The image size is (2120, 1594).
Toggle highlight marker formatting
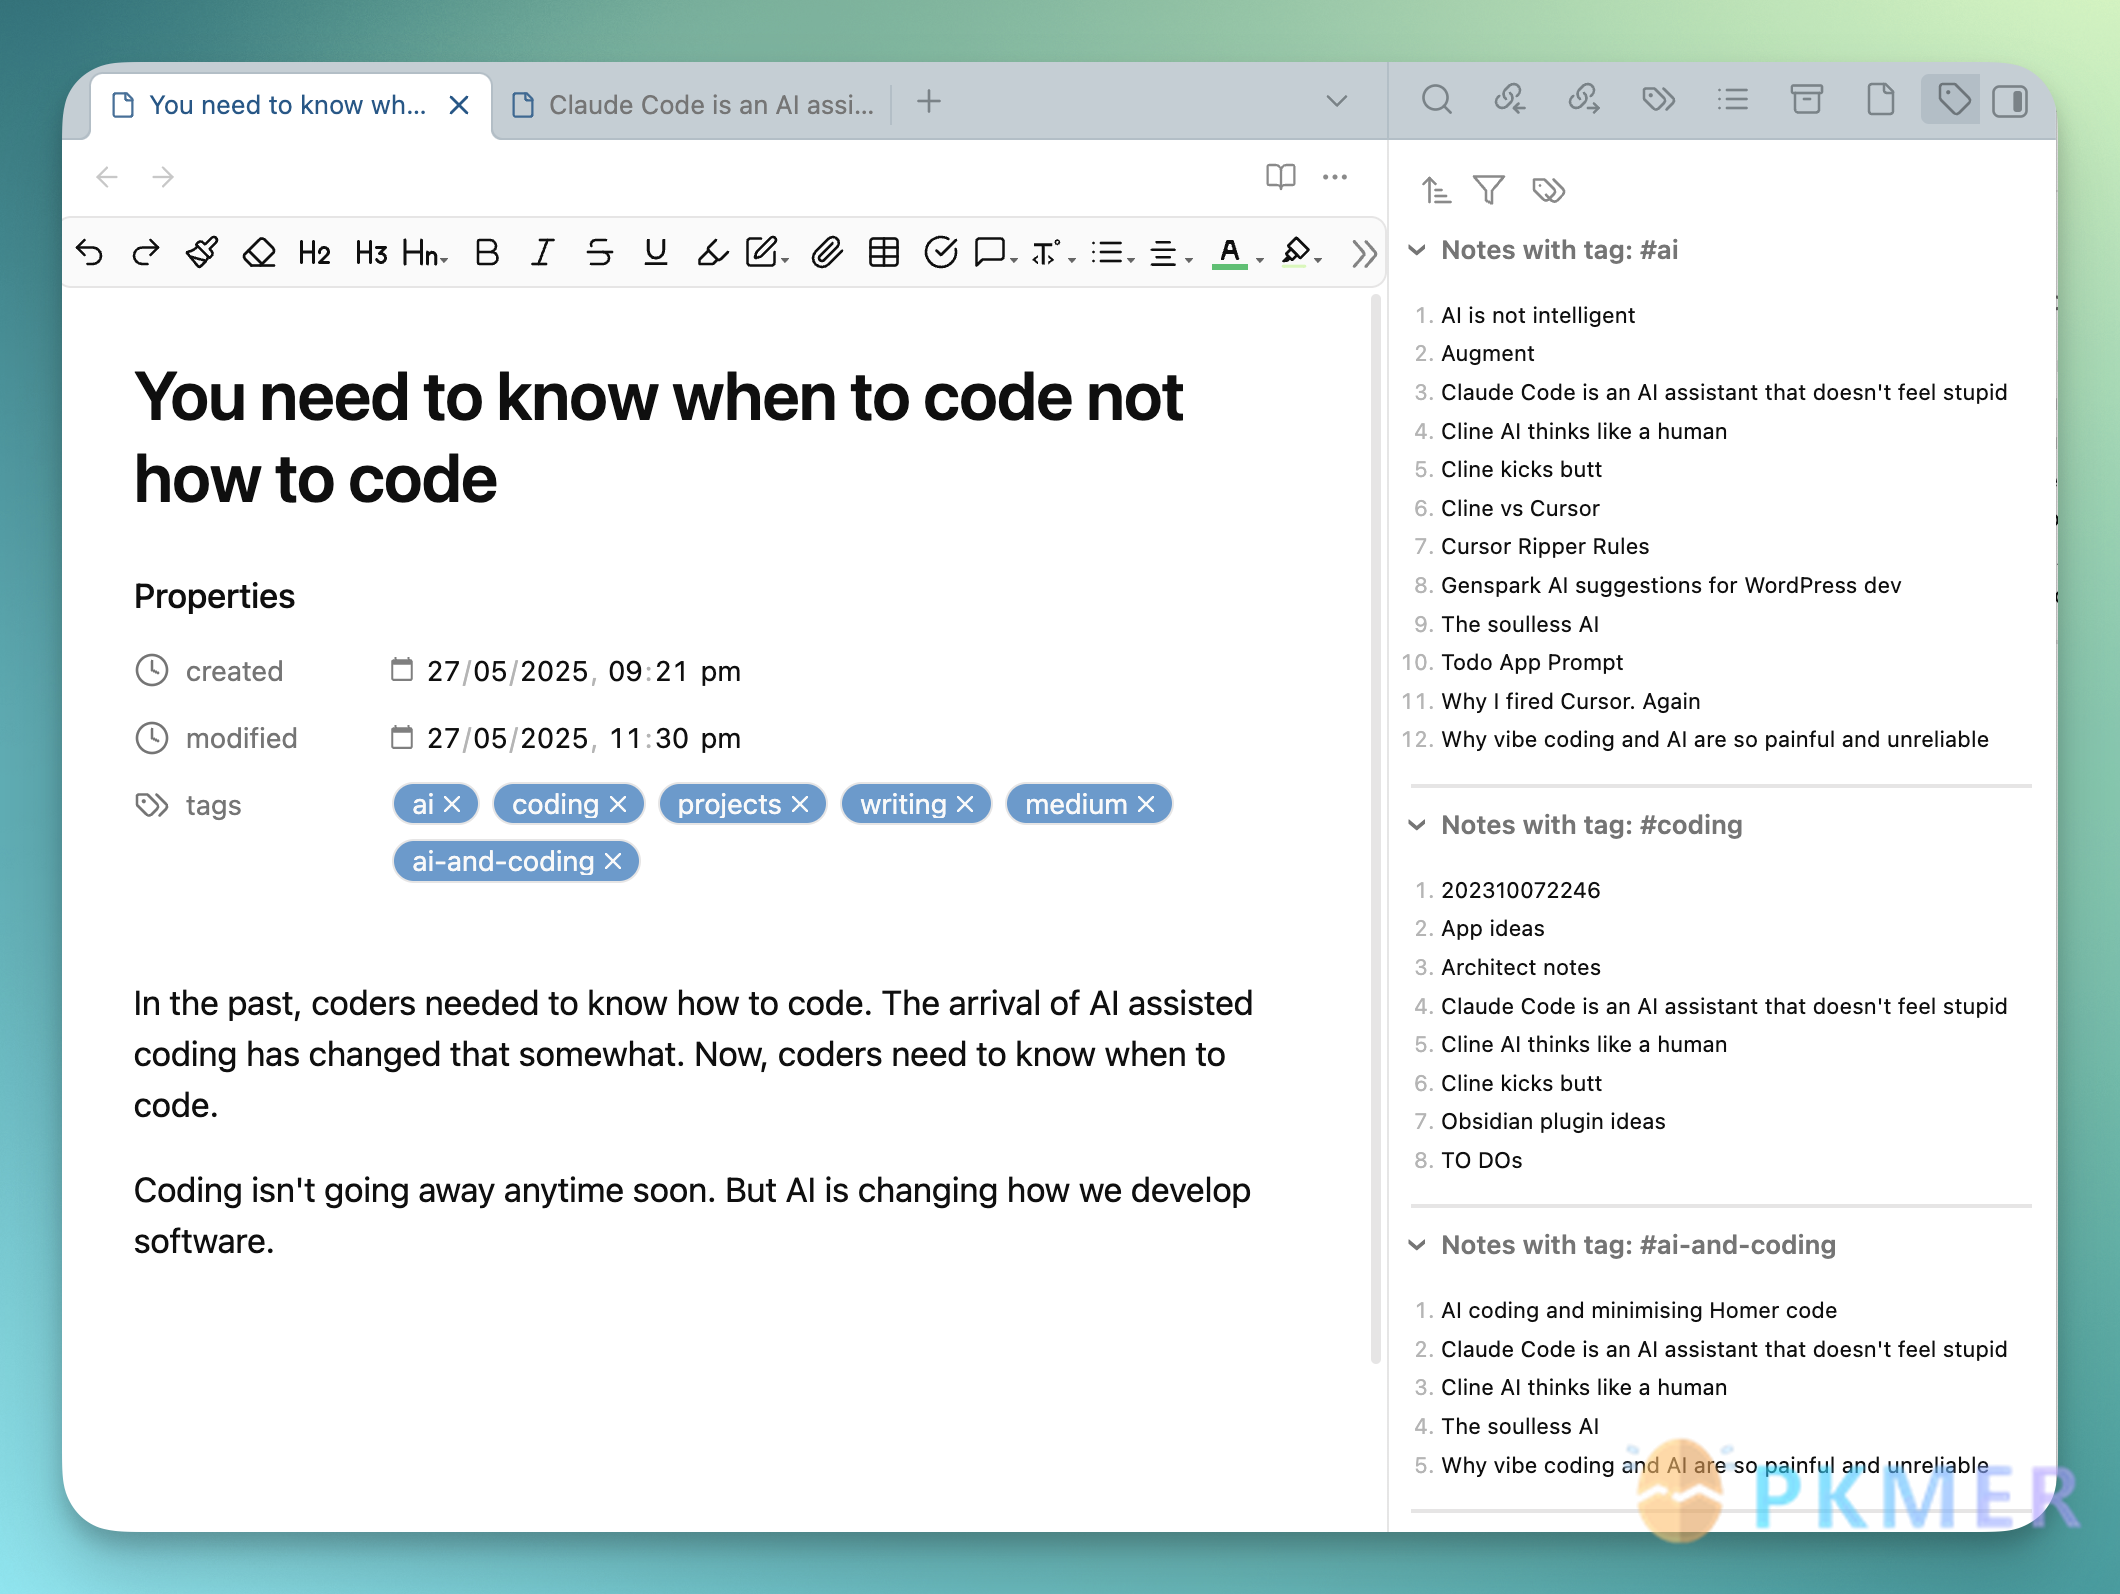[x=712, y=253]
